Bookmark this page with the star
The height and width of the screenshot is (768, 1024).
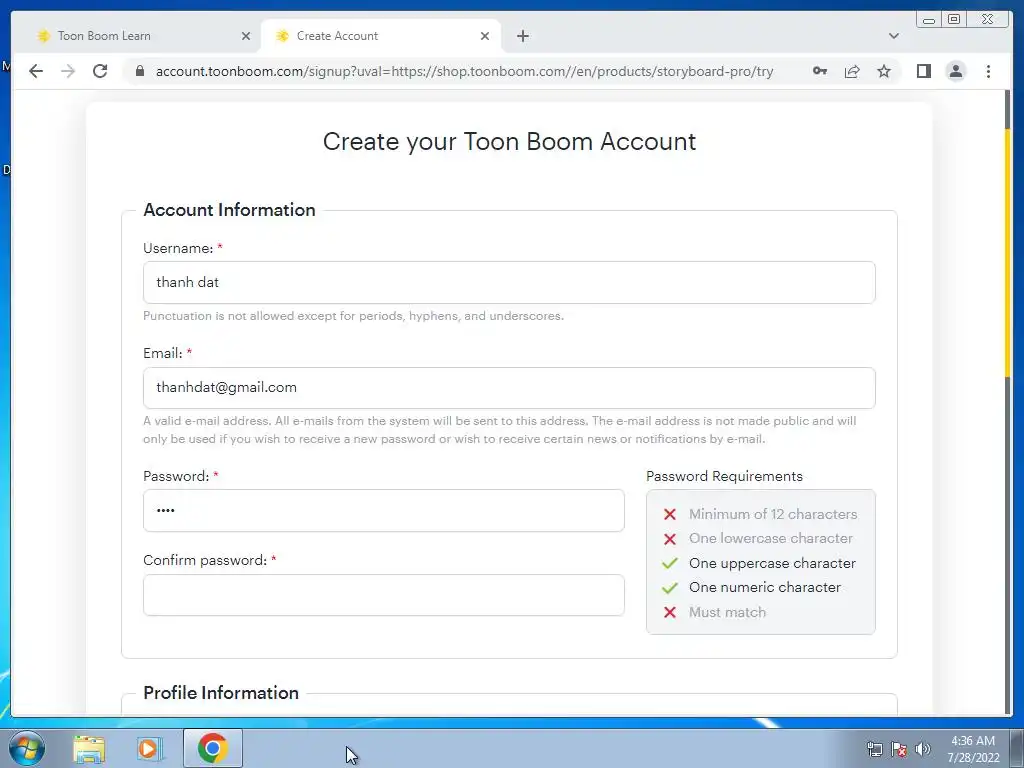point(884,71)
